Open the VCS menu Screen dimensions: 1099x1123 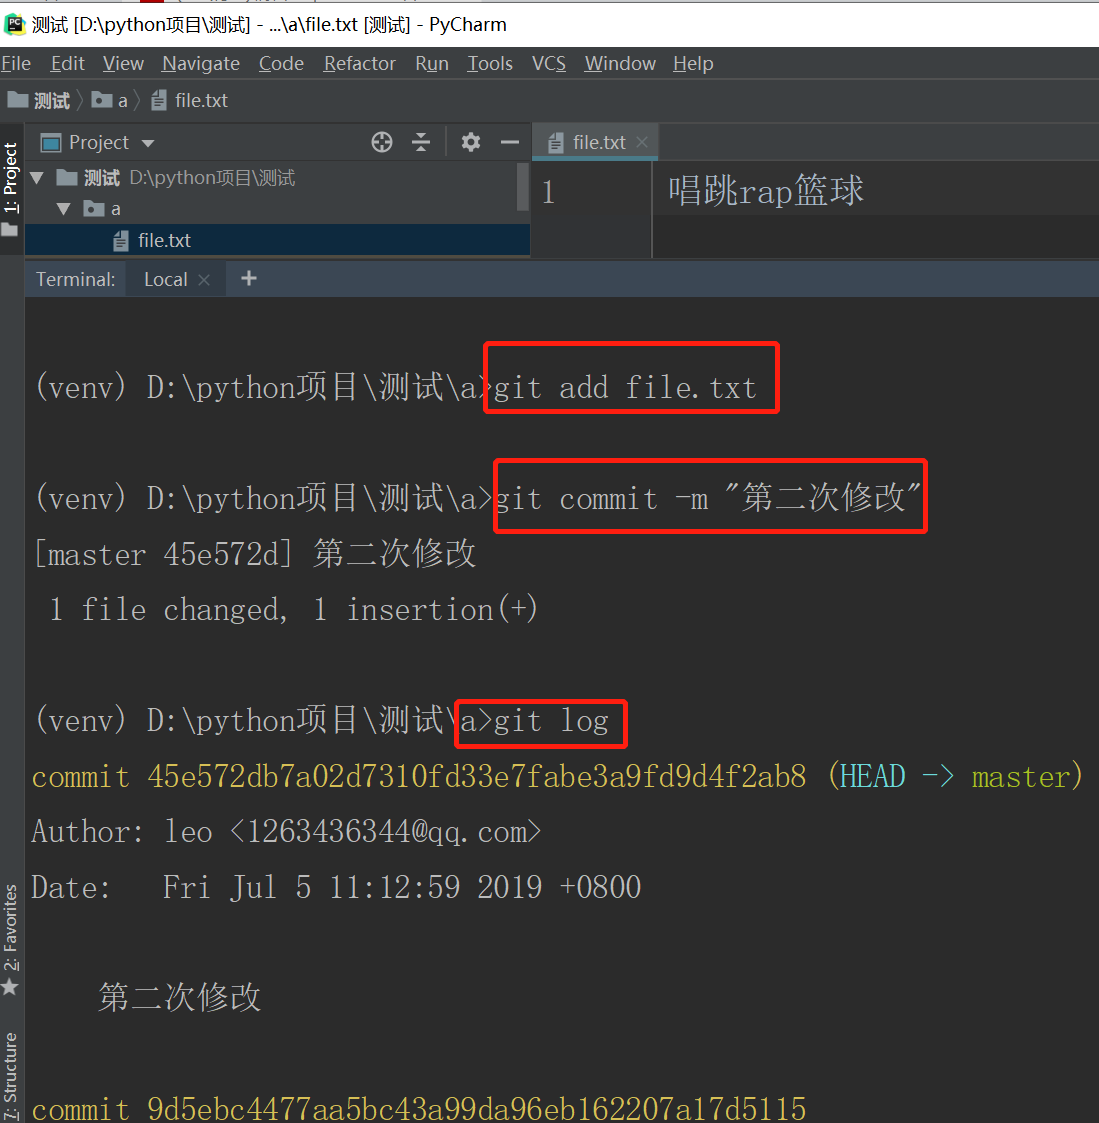(548, 63)
